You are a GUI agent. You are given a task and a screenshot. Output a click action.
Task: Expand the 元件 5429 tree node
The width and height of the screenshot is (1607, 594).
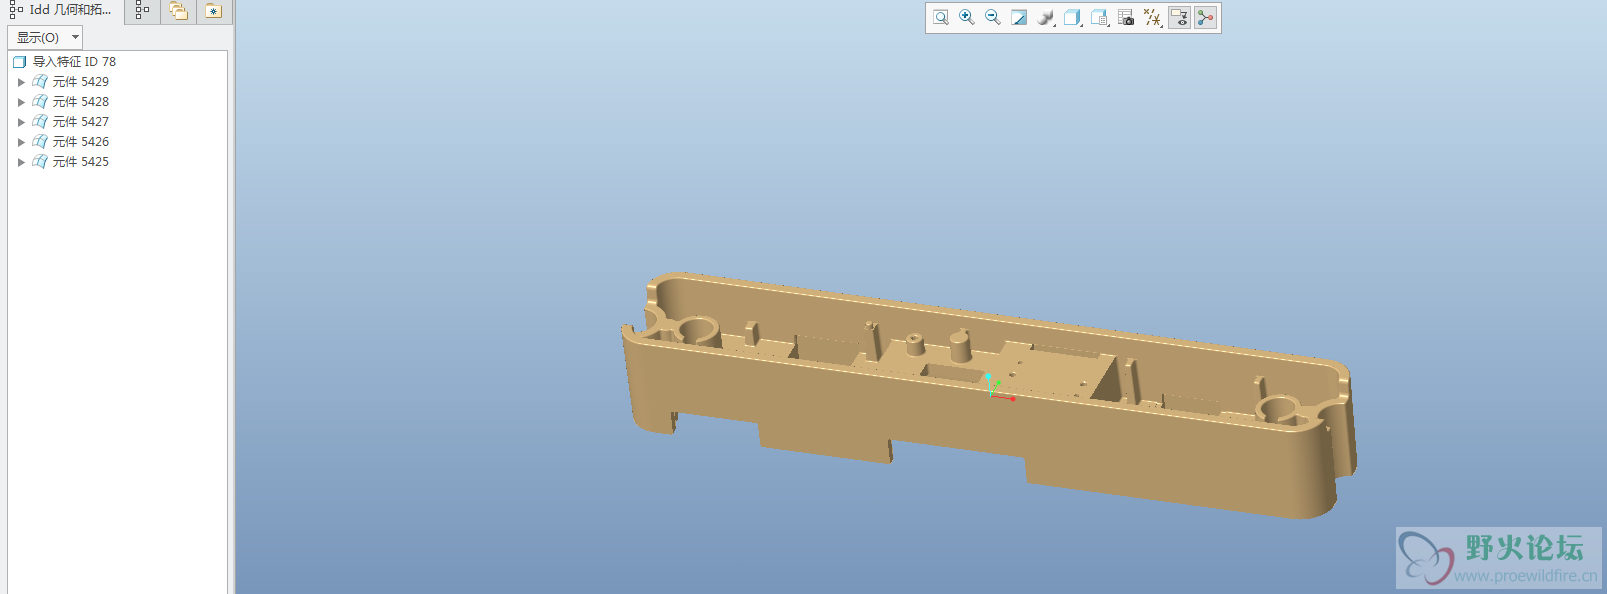[x=21, y=82]
